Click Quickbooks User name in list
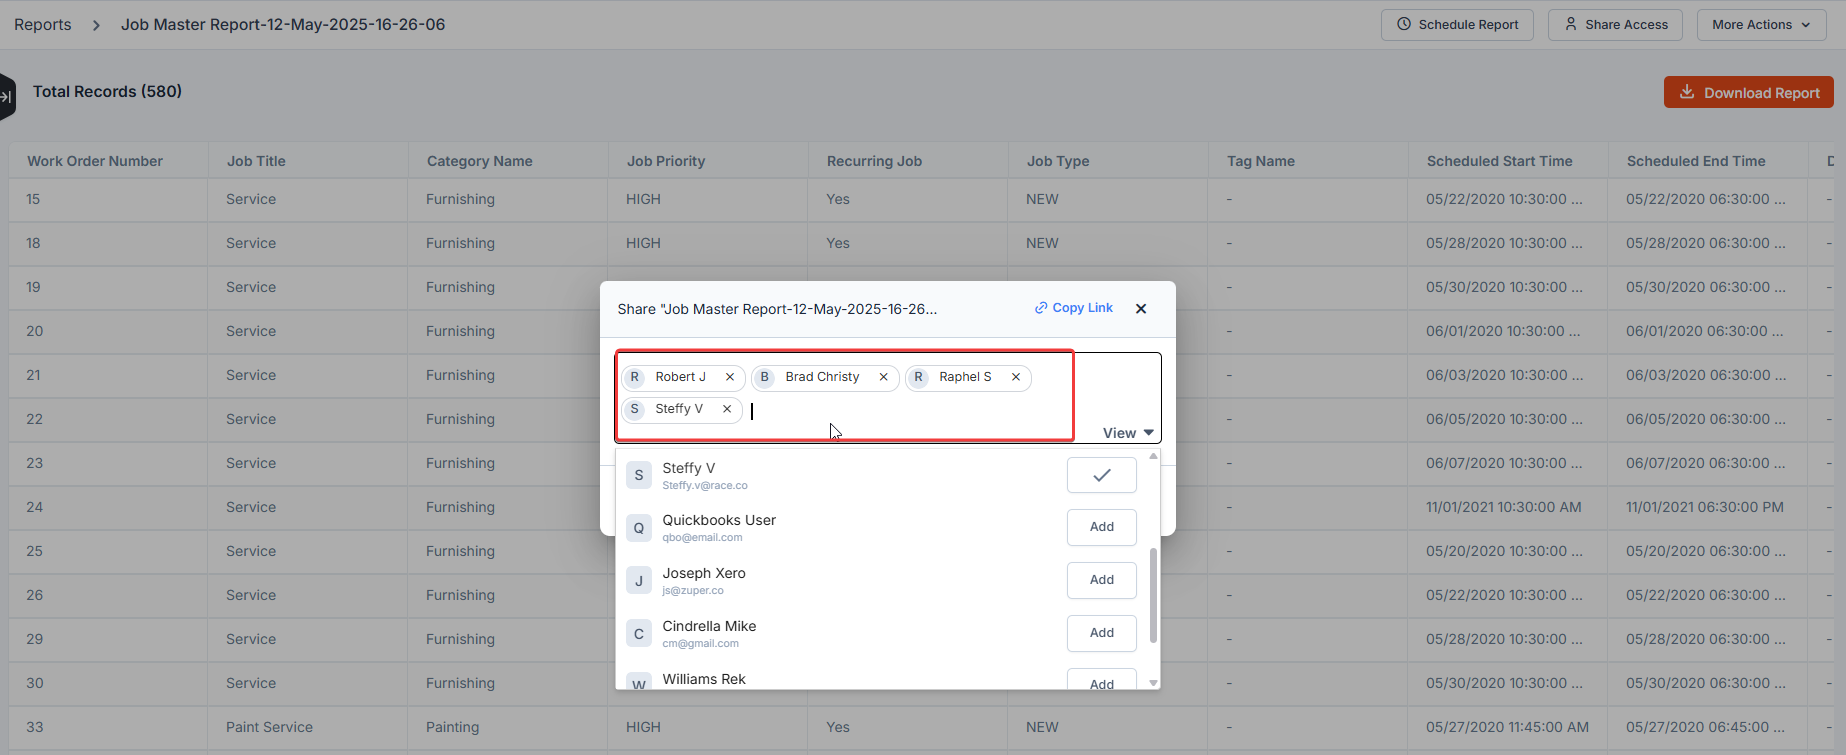 719,520
